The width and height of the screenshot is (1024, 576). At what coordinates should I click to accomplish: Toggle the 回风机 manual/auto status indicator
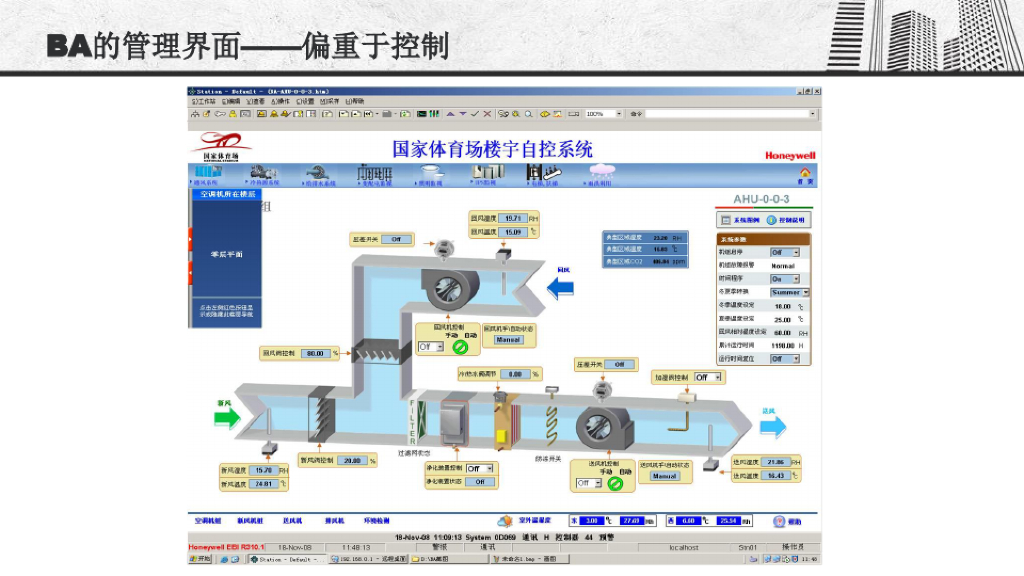[x=460, y=349]
